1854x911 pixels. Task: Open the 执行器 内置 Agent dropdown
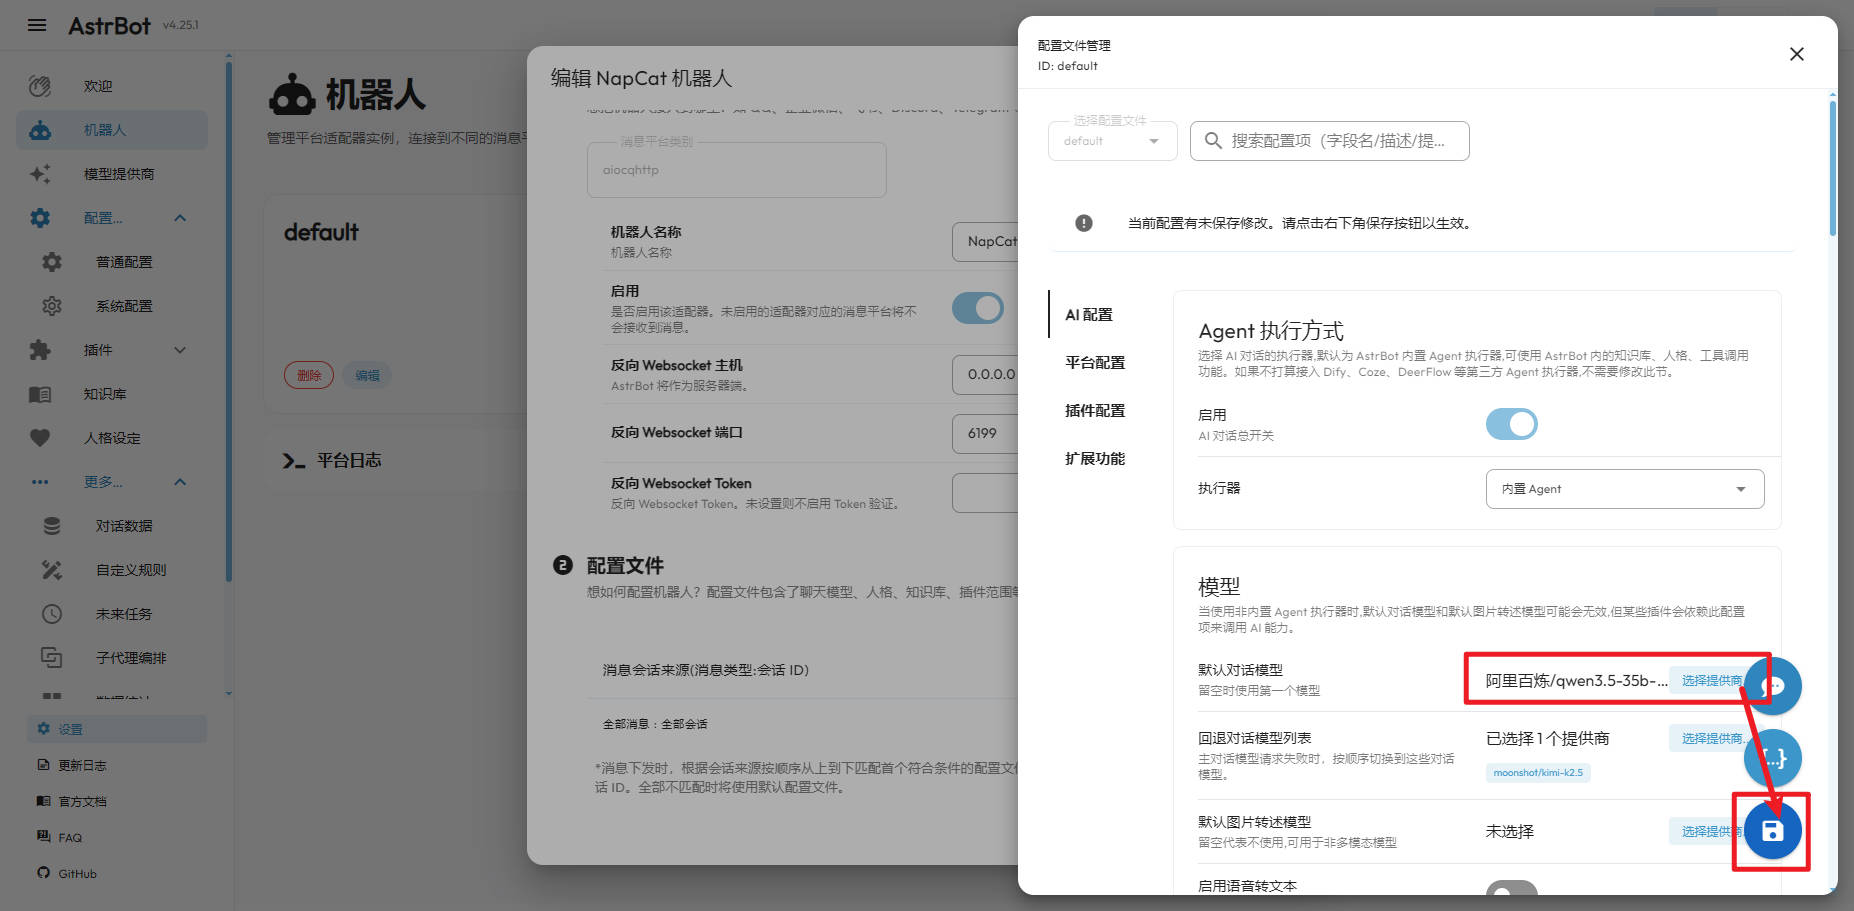tap(1625, 489)
